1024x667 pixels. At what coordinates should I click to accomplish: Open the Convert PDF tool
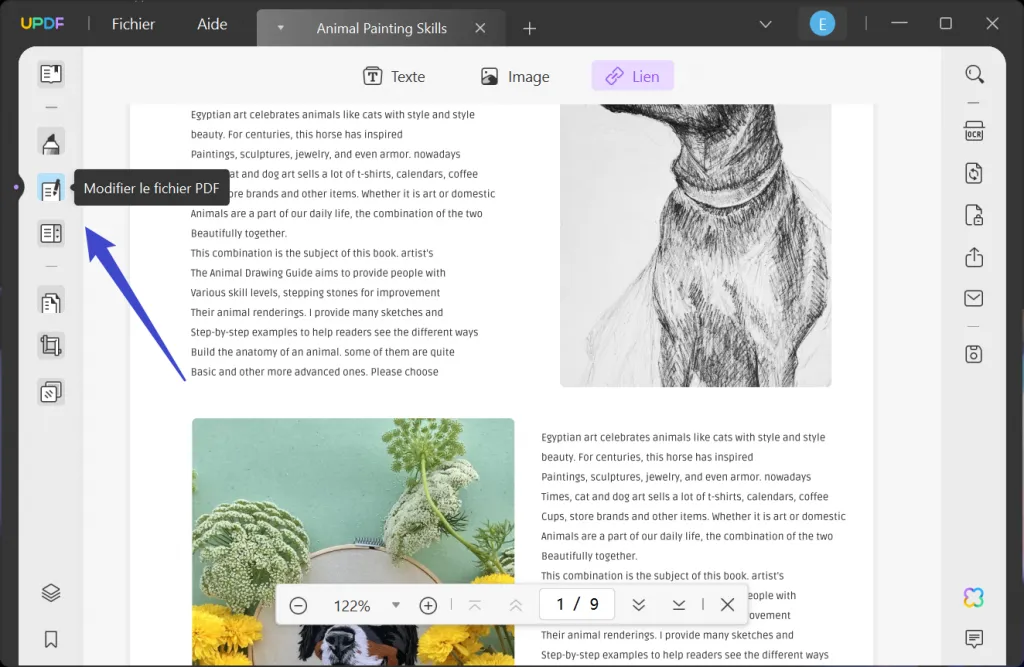pyautogui.click(x=974, y=173)
